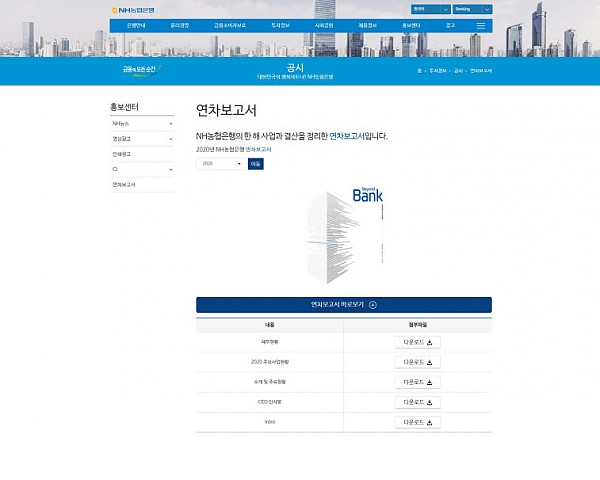Open the 금융소비자보호 nav menu
Viewport: 600px width, 480px height.
click(230, 26)
